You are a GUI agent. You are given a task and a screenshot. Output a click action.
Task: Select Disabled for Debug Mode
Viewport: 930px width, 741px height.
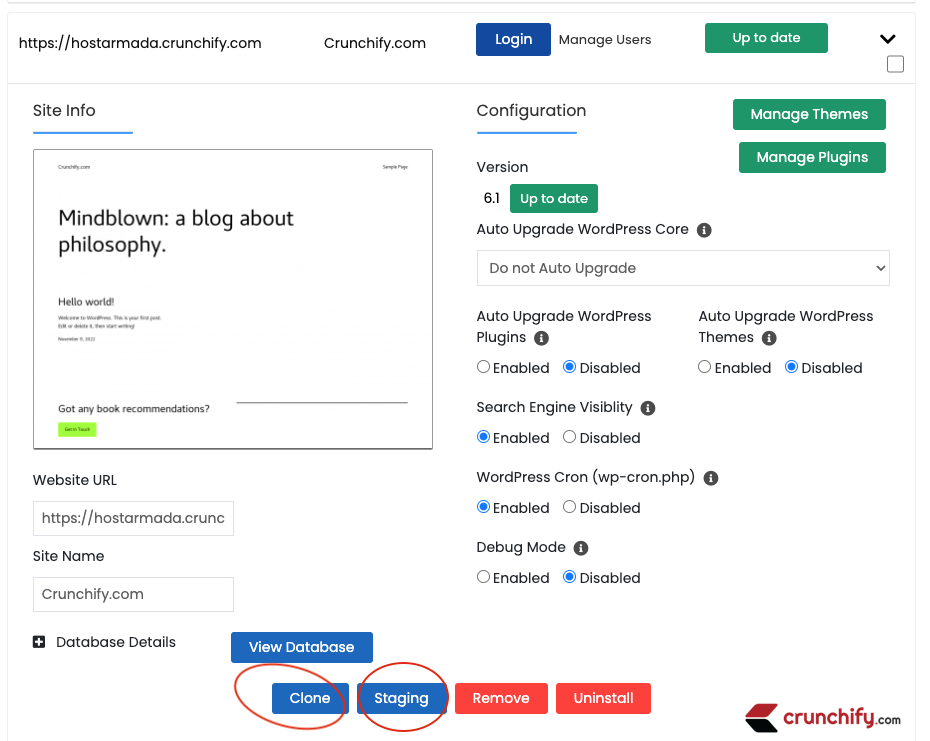pos(569,577)
